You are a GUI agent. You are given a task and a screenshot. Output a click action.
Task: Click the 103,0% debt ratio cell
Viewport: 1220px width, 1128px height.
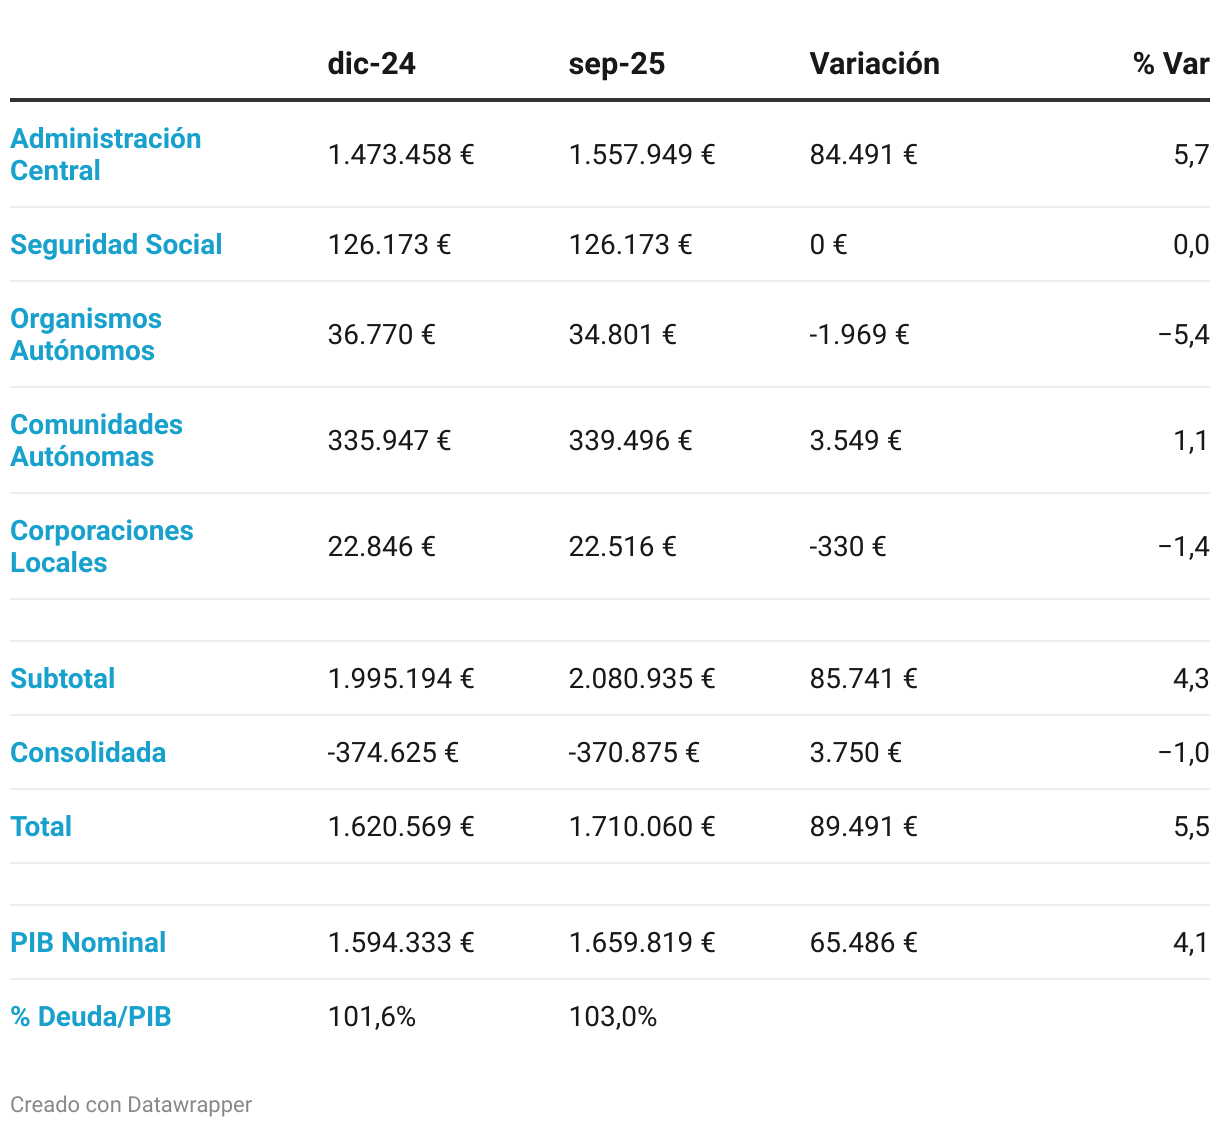(613, 1016)
